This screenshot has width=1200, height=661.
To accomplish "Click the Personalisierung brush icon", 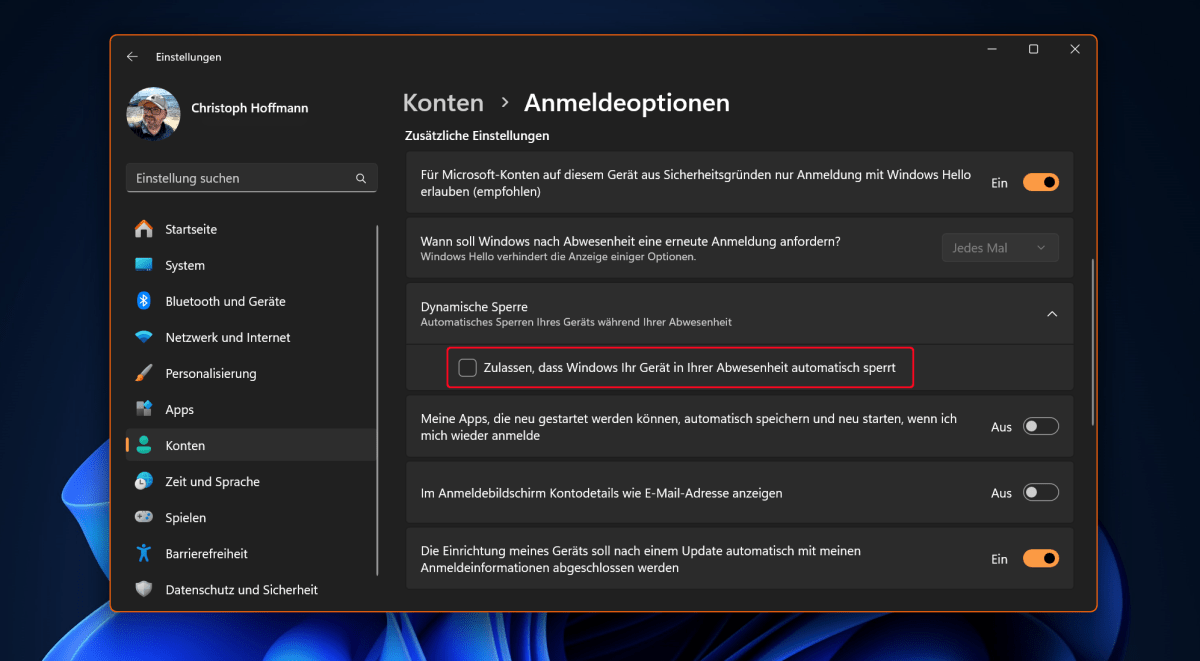I will [144, 373].
